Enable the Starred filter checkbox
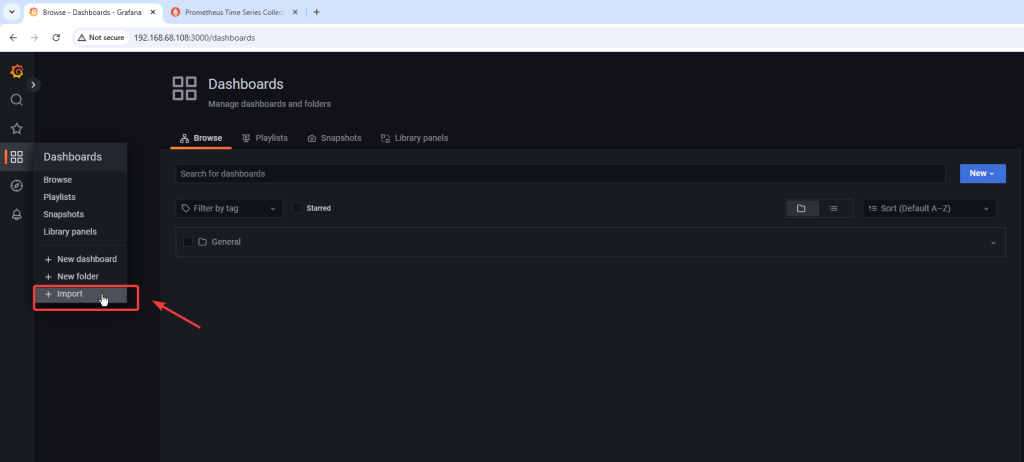The image size is (1024, 462). pos(297,208)
